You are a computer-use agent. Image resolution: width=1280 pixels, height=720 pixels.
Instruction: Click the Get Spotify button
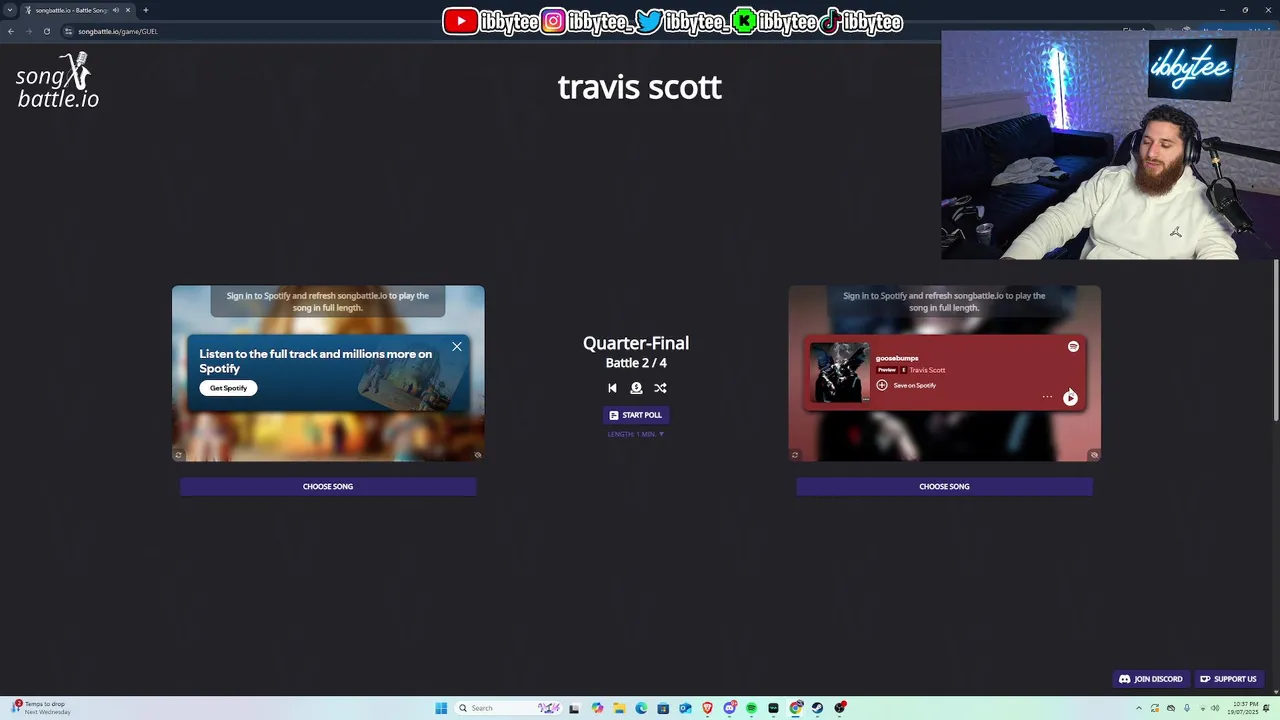coord(228,388)
